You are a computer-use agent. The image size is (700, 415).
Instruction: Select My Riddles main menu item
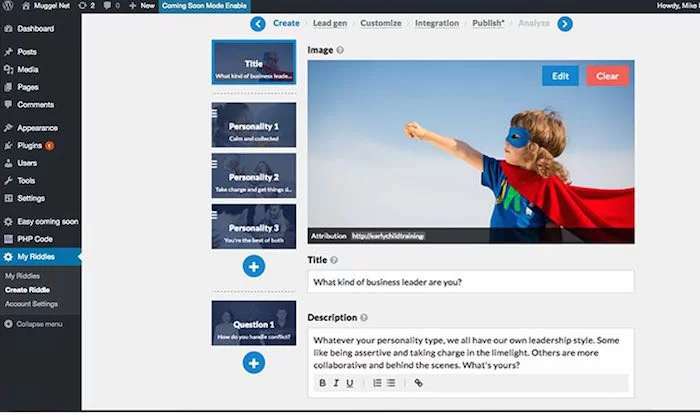click(41, 257)
